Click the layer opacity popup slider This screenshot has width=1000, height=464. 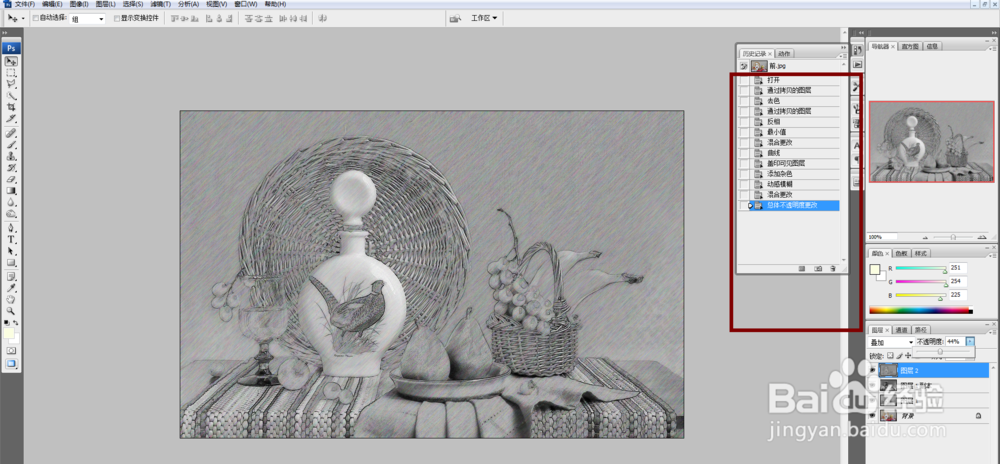click(x=940, y=351)
